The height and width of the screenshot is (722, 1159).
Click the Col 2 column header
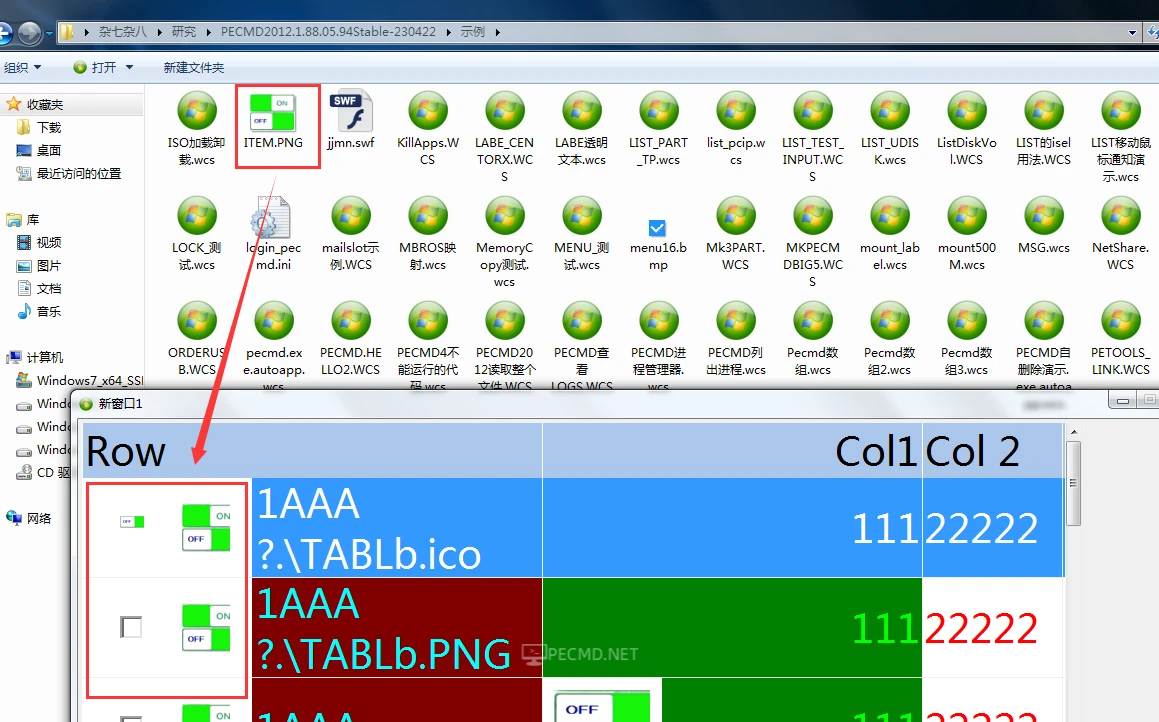993,451
